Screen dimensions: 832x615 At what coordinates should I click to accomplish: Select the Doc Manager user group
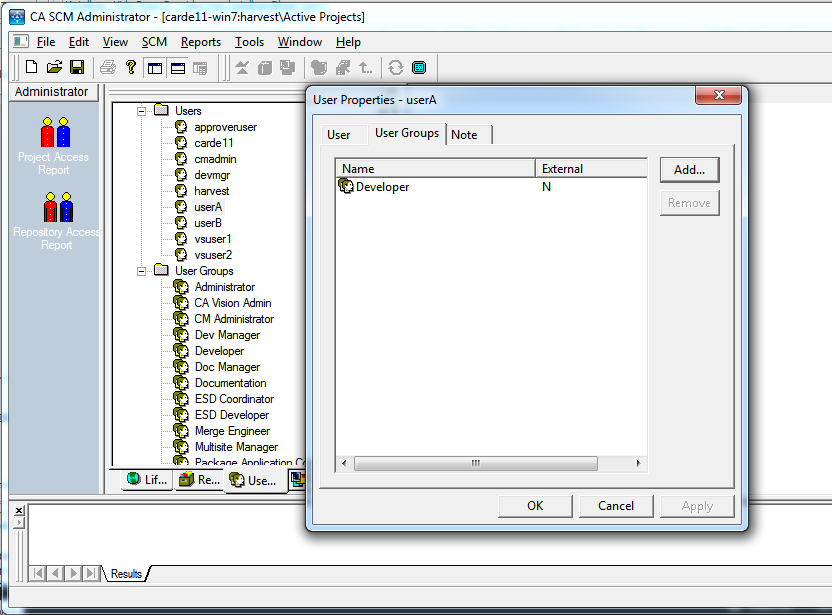227,367
